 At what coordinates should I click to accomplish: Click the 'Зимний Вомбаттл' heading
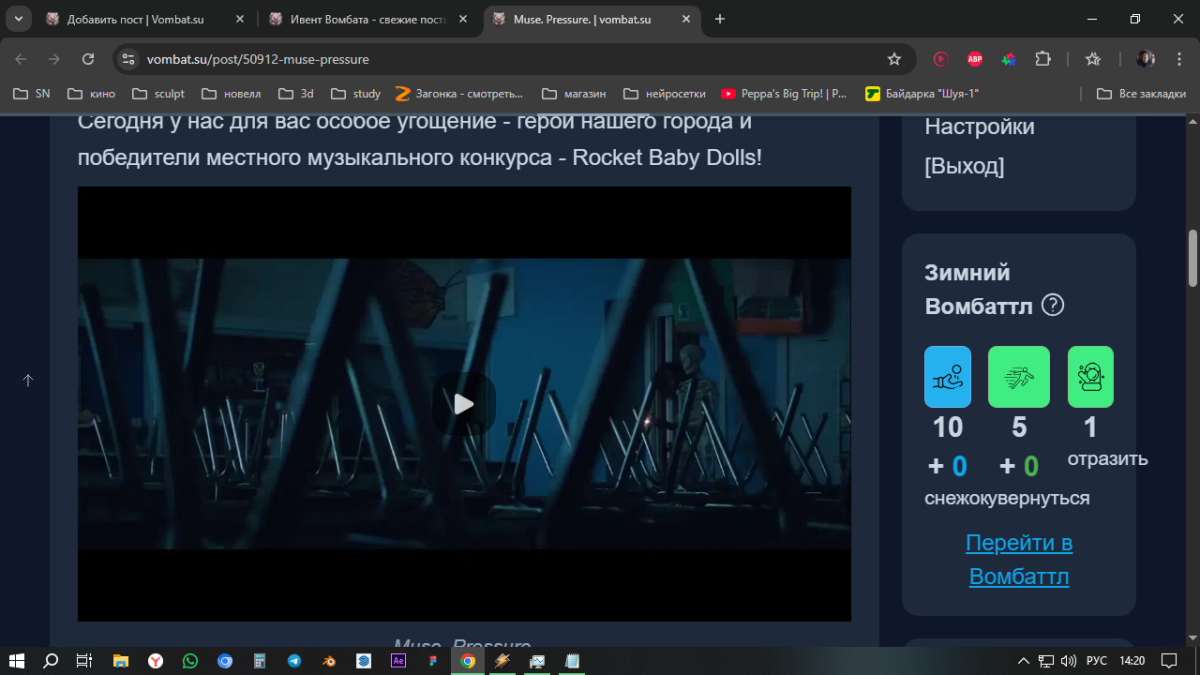pyautogui.click(x=979, y=289)
